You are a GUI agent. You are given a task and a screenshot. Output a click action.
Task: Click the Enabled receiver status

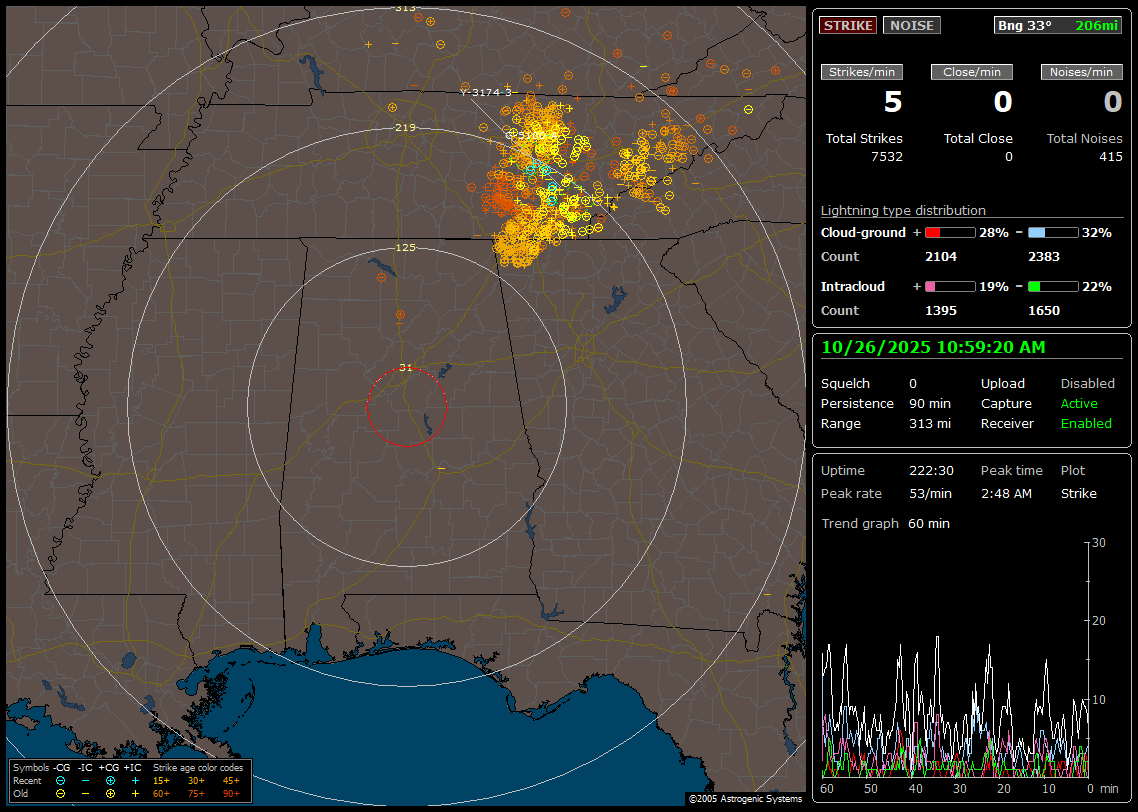click(x=1086, y=423)
